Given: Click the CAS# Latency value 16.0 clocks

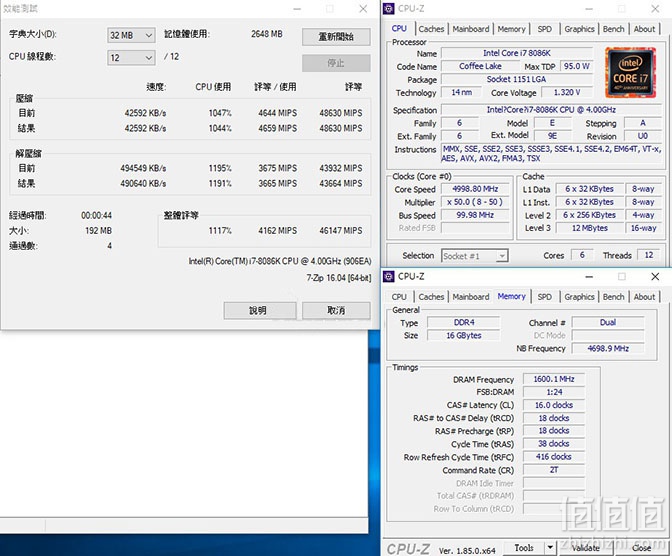Looking at the screenshot, I should pyautogui.click(x=554, y=405).
